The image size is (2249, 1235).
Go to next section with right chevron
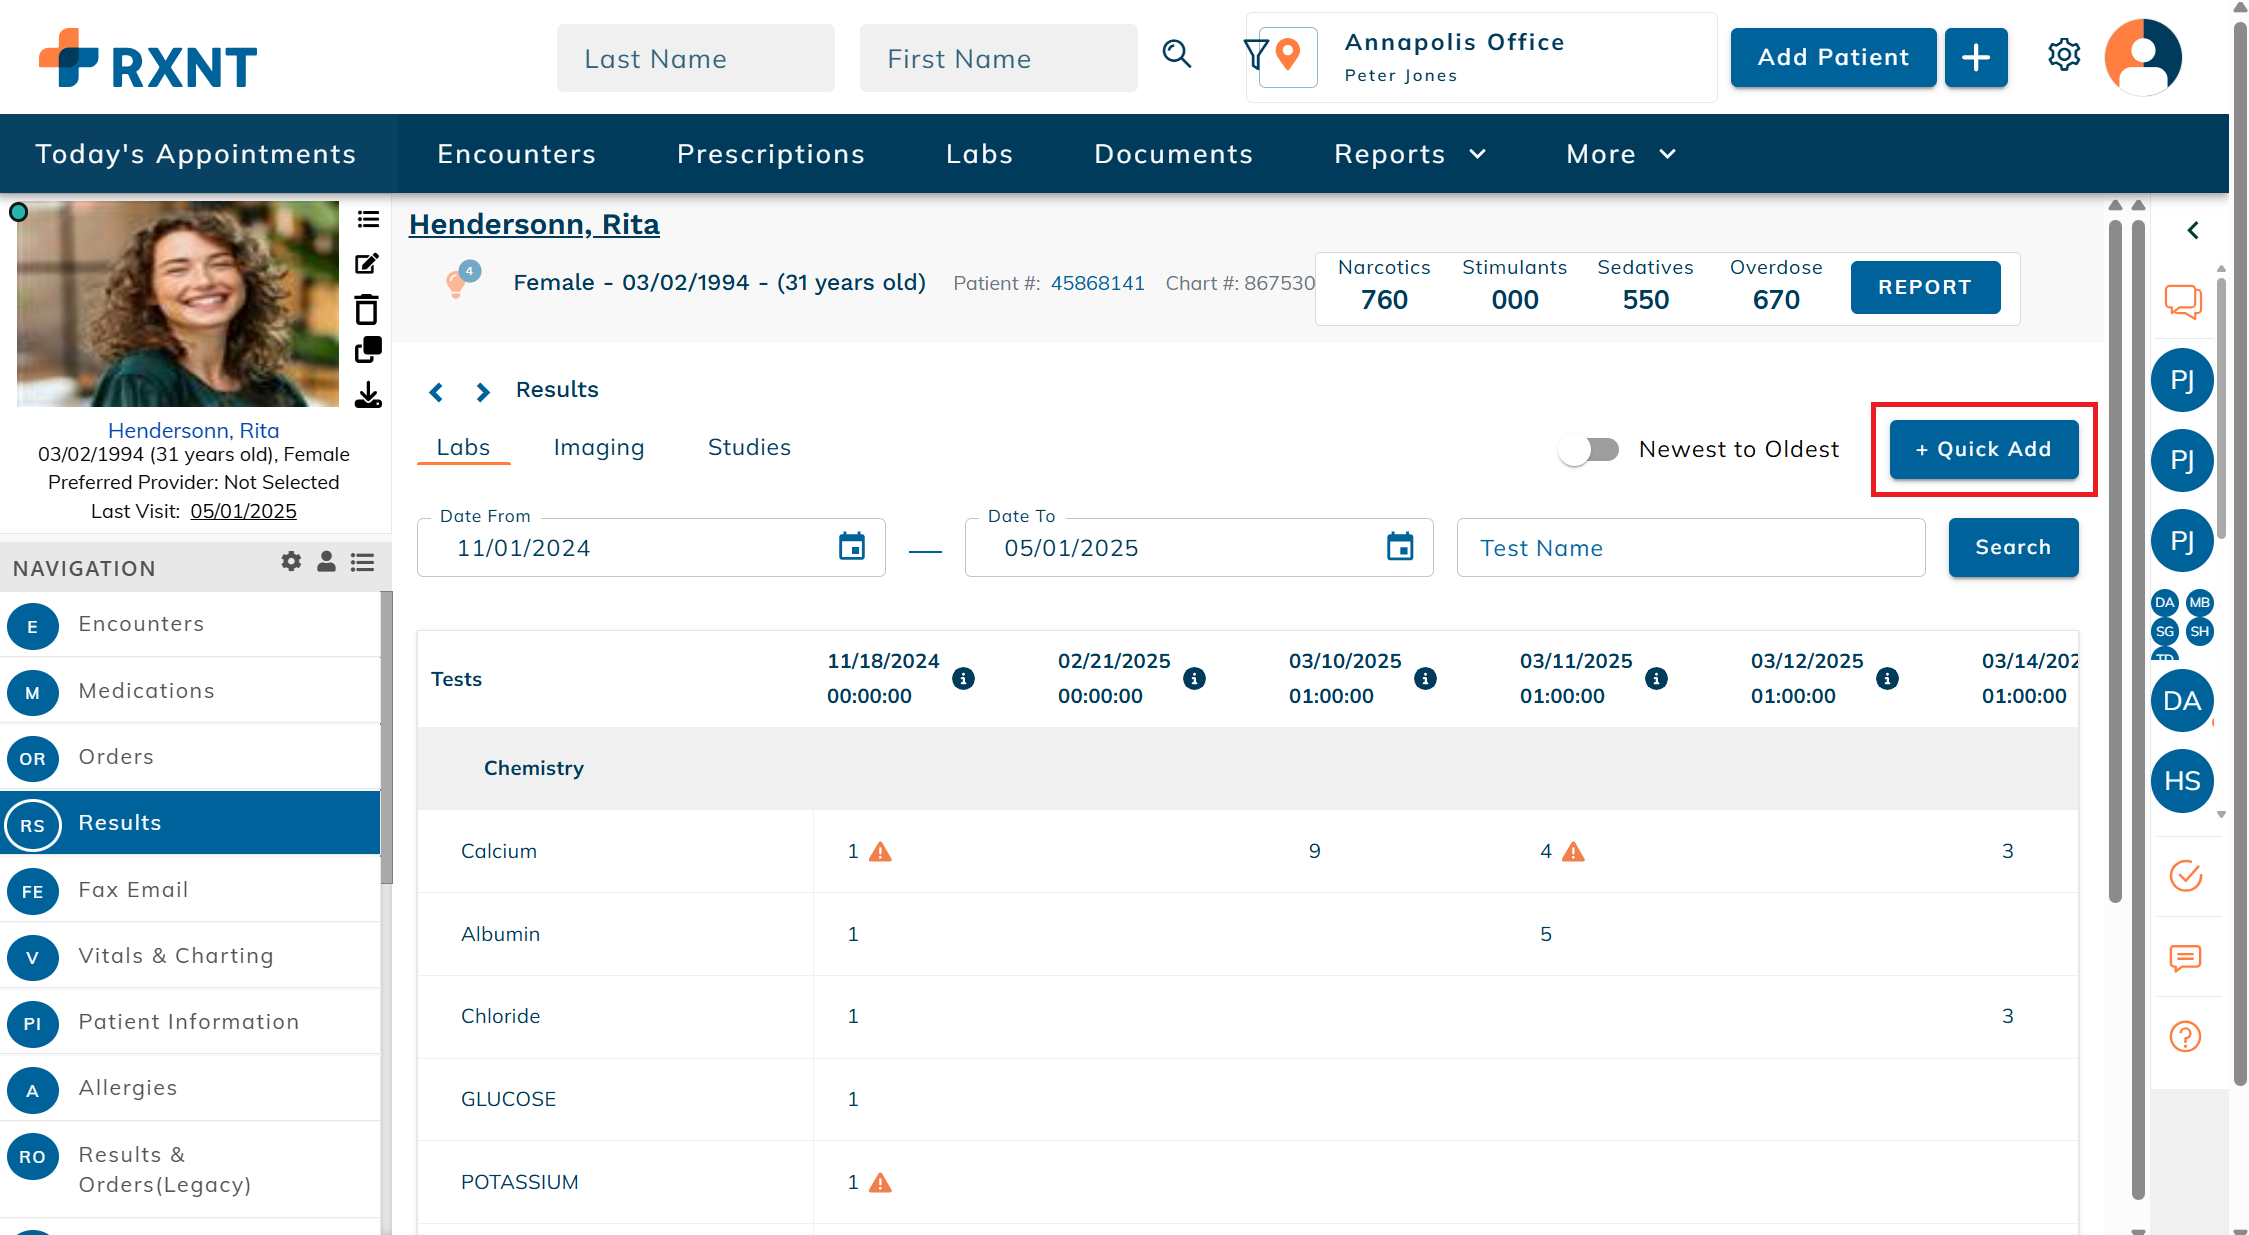tap(483, 392)
